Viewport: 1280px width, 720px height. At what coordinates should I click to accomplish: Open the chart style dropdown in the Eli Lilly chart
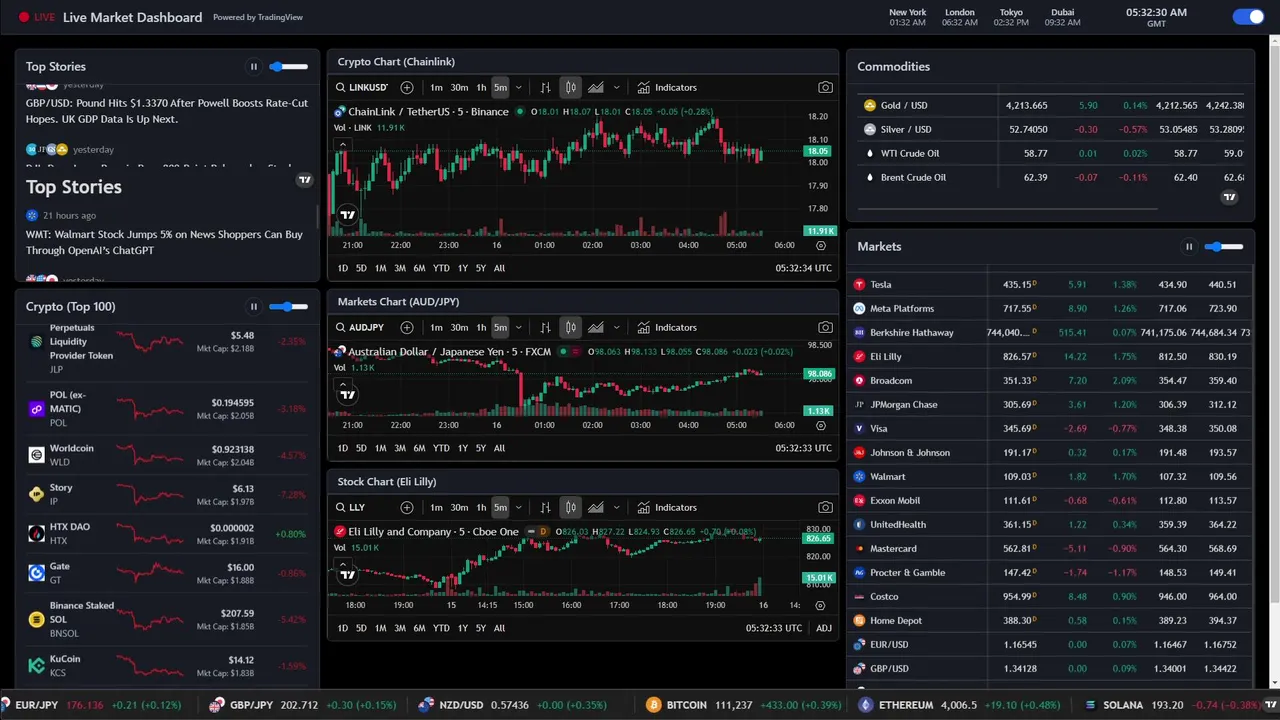tap(617, 508)
